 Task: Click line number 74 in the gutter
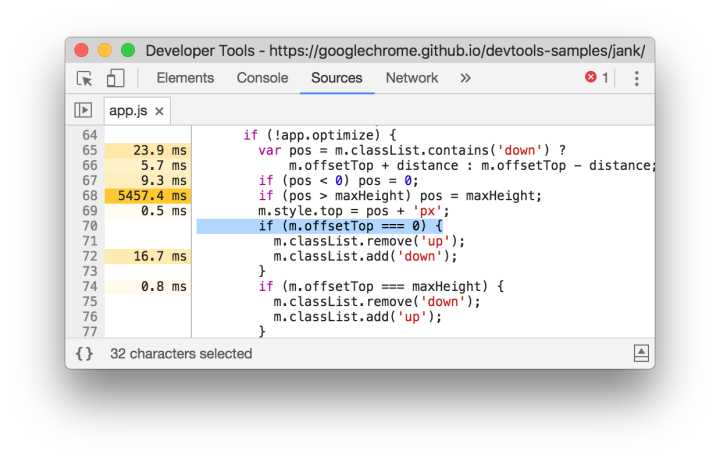90,287
